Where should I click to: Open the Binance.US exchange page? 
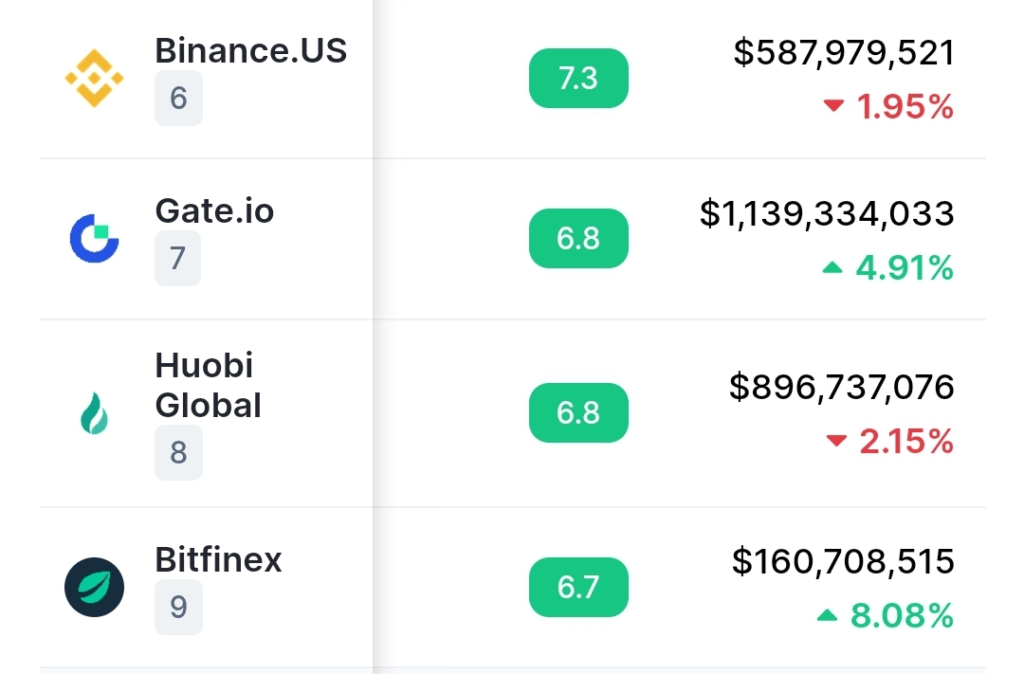tap(251, 51)
